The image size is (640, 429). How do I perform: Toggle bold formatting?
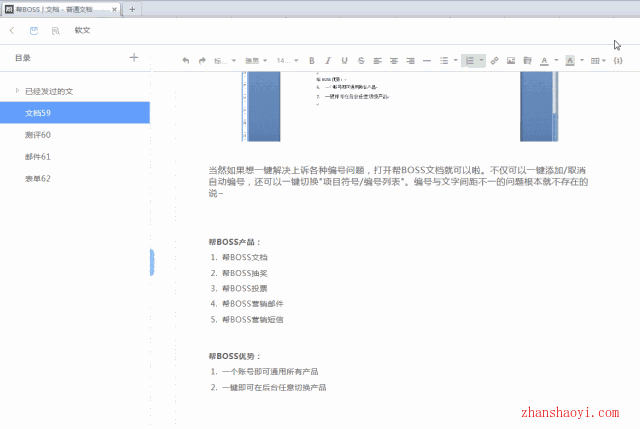pos(312,61)
